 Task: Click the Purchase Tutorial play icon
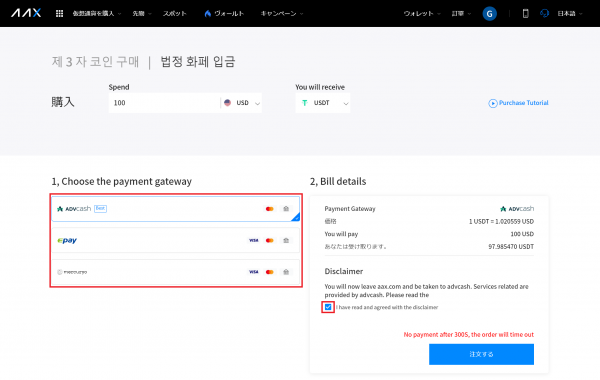tap(492, 103)
